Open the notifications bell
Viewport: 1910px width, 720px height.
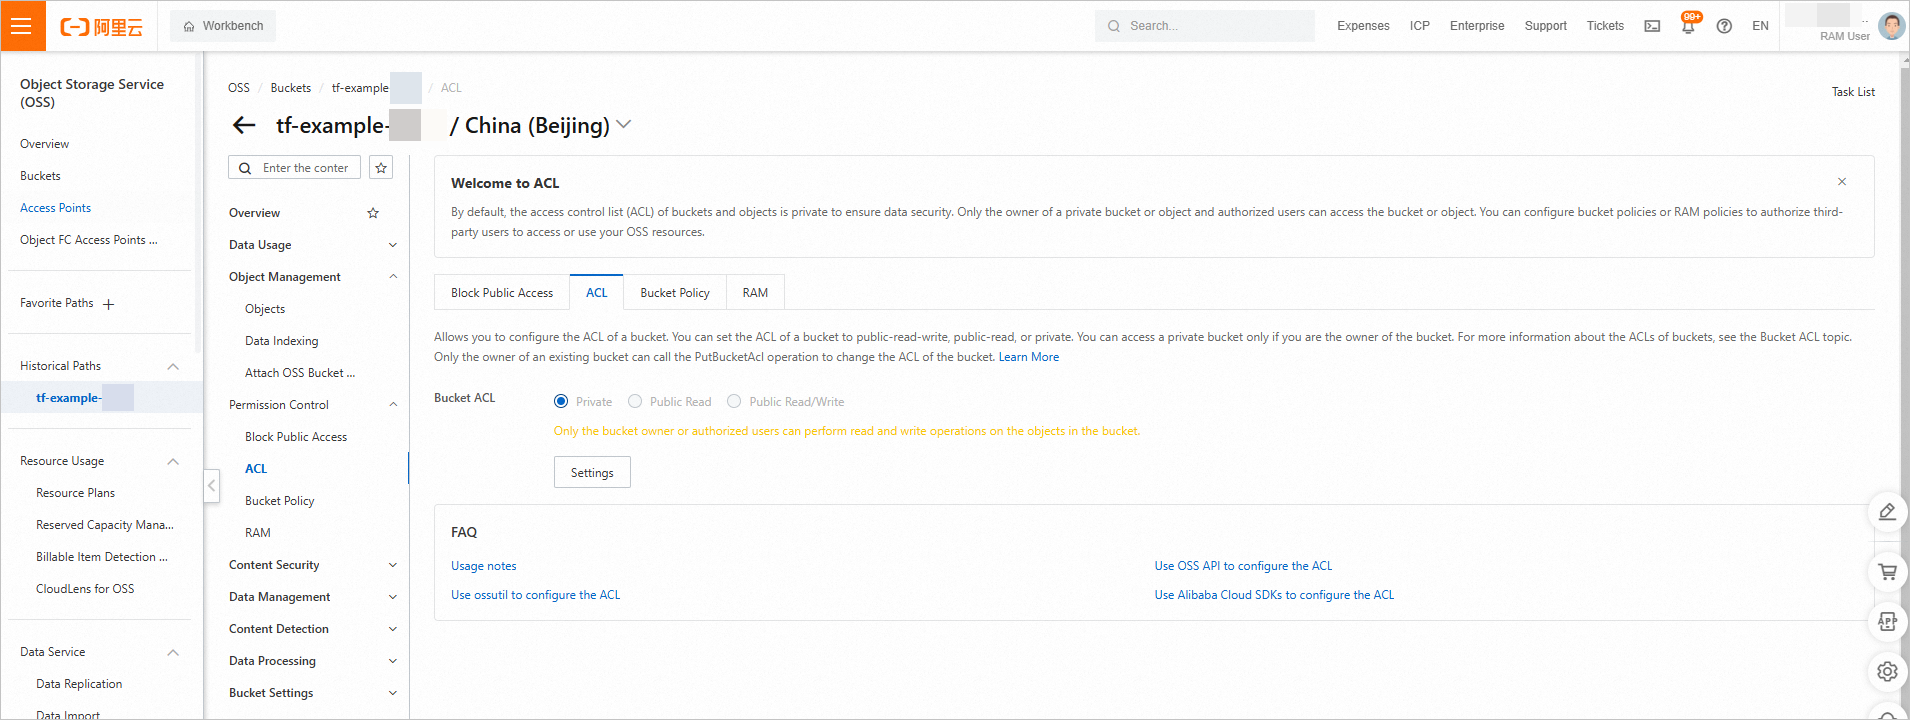(1688, 26)
